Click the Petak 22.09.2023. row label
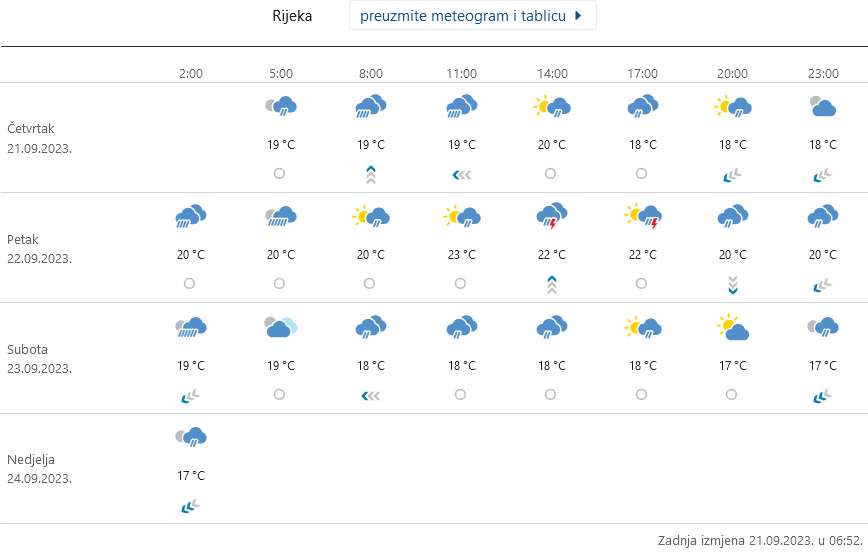The width and height of the screenshot is (868, 555). pyautogui.click(x=40, y=249)
